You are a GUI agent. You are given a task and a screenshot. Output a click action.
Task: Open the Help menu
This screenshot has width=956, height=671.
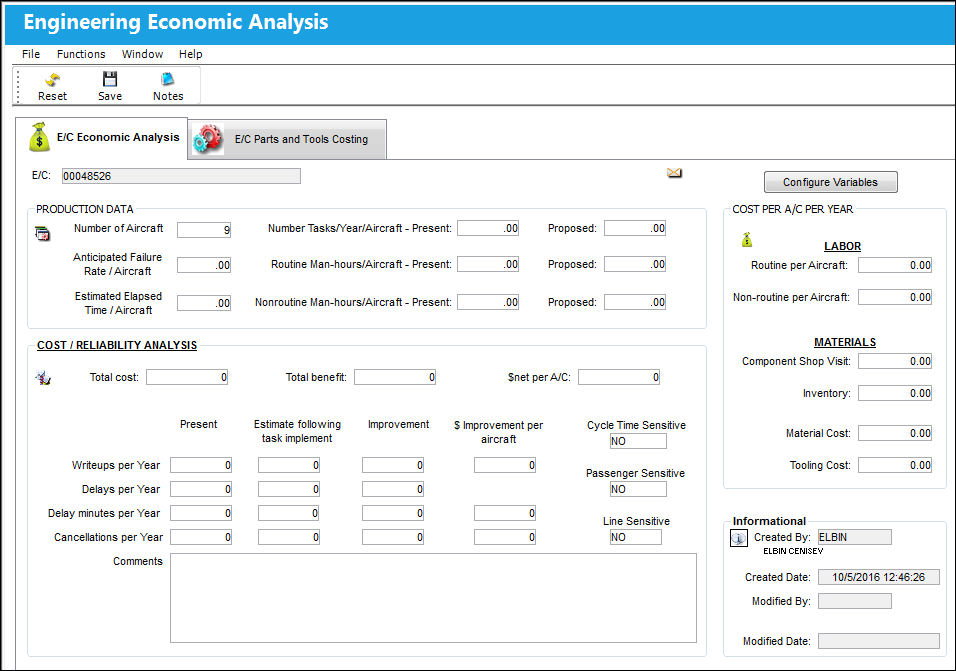[190, 54]
